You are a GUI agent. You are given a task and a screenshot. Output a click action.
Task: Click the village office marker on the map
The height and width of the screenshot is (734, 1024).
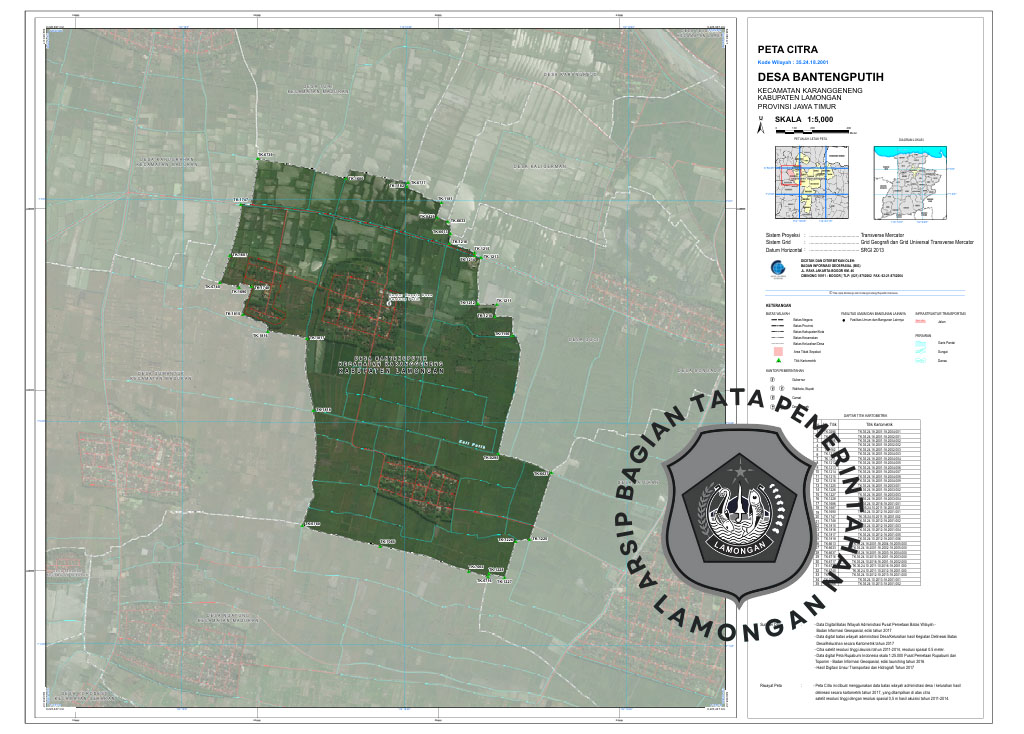coord(391,298)
